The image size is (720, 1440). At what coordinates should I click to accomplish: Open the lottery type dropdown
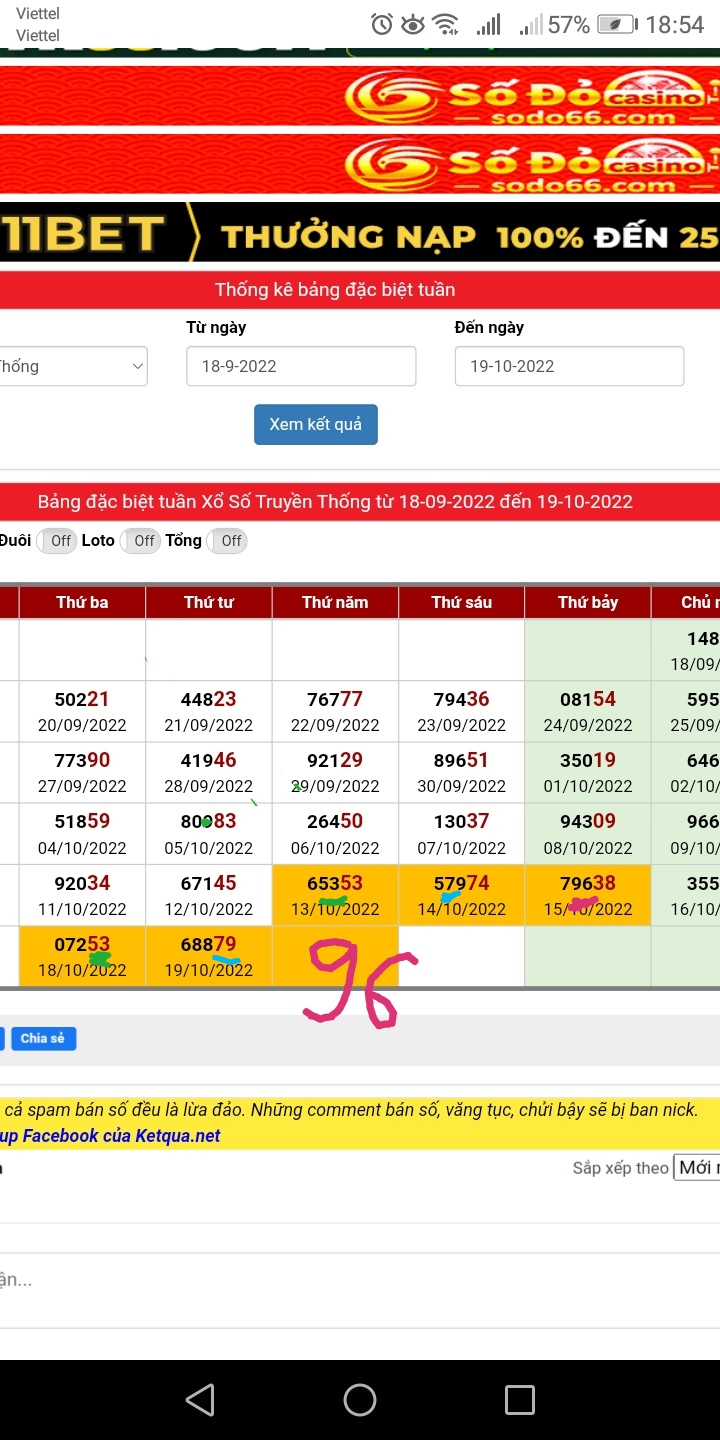72,366
